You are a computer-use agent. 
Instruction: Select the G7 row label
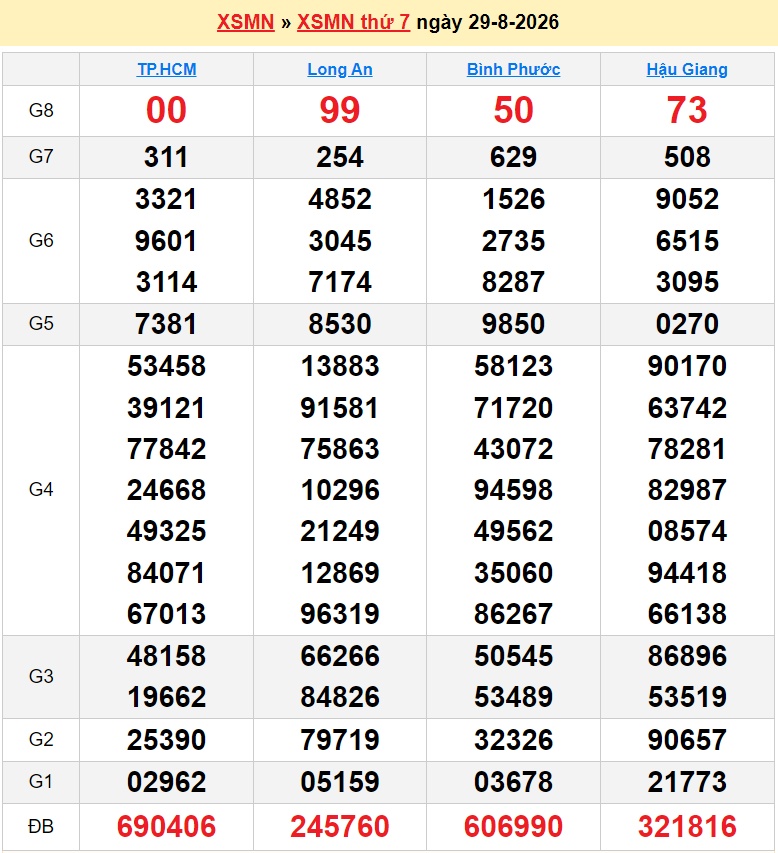41,157
